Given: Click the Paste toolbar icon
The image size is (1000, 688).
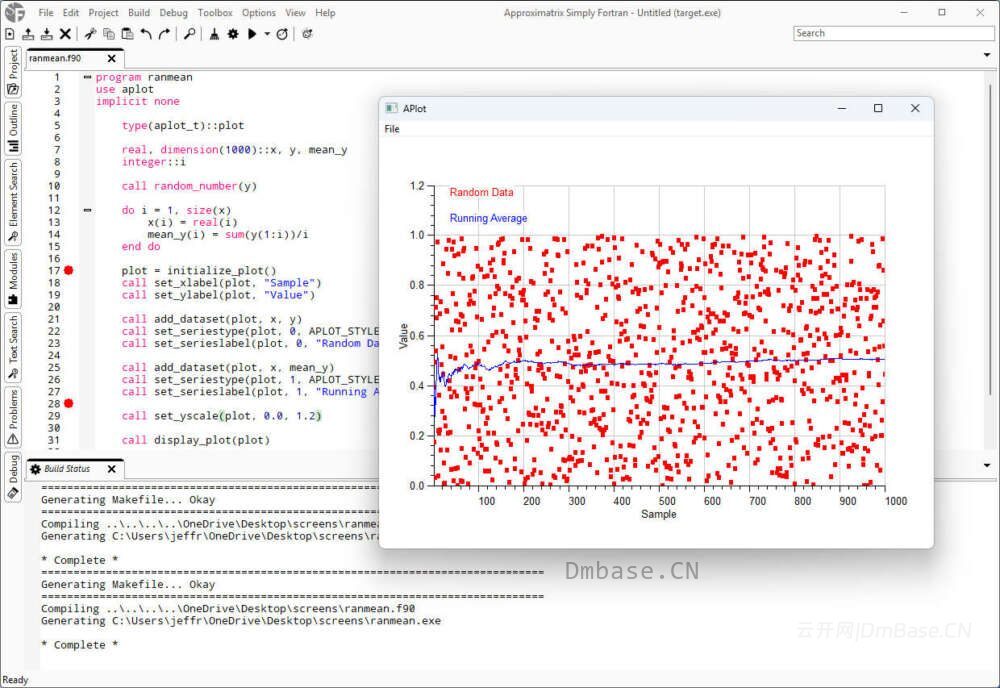Looking at the screenshot, I should [127, 34].
